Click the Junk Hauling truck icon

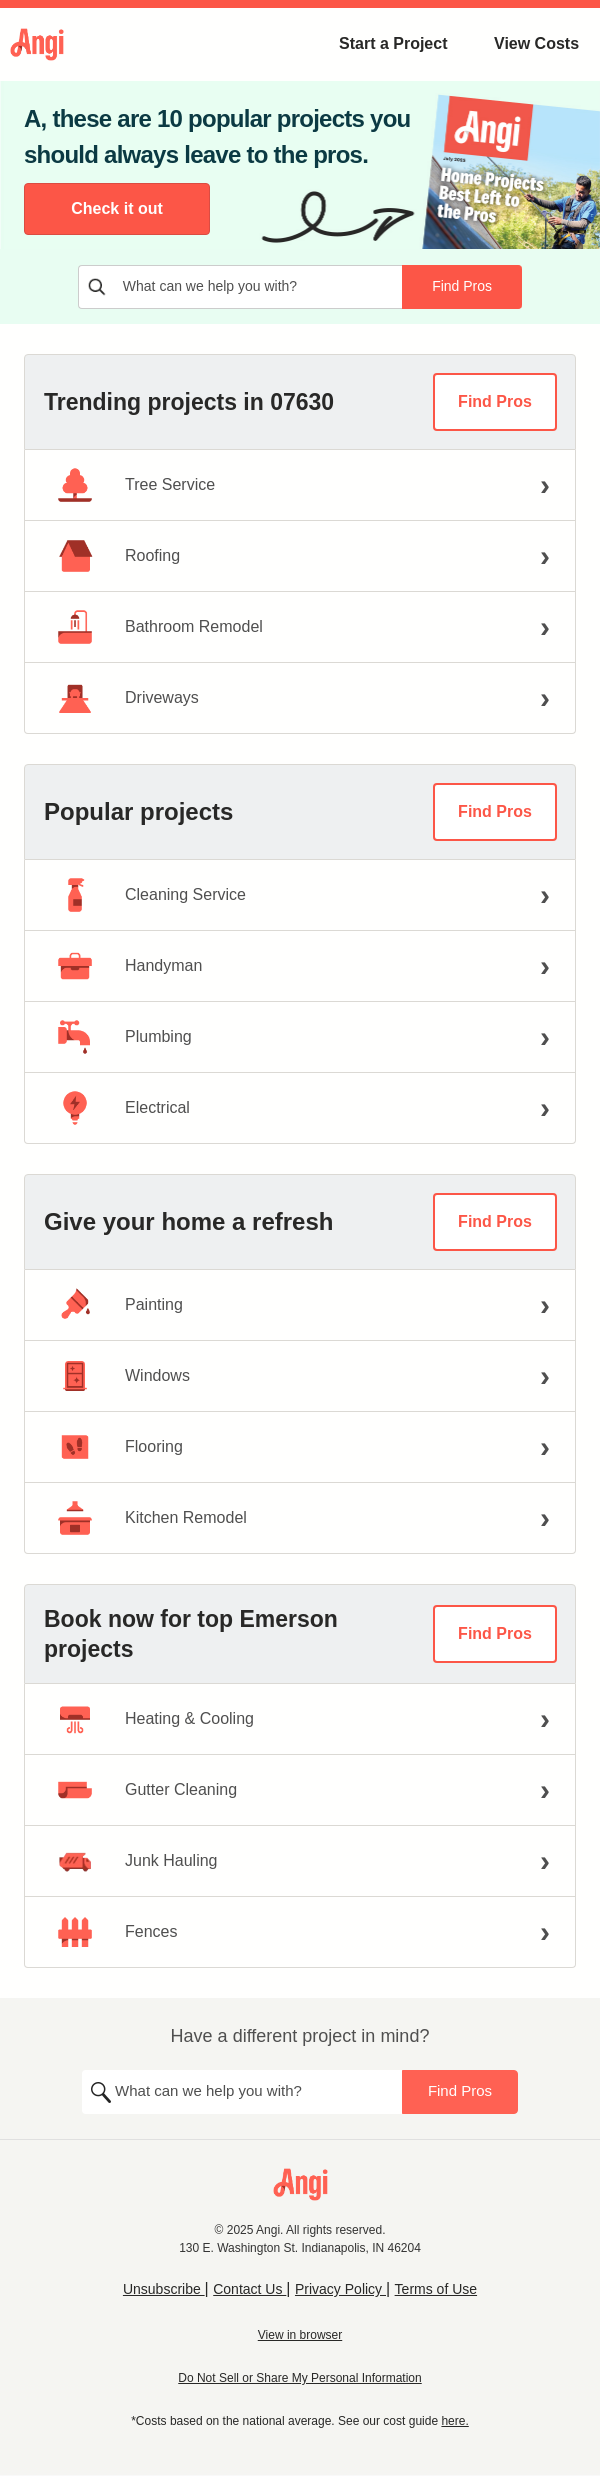(x=75, y=1861)
